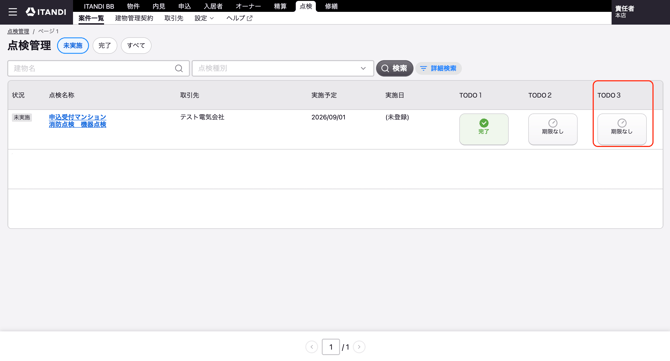The width and height of the screenshot is (670, 361).
Task: Click the filter icon of 詳細検索
Action: [x=423, y=68]
